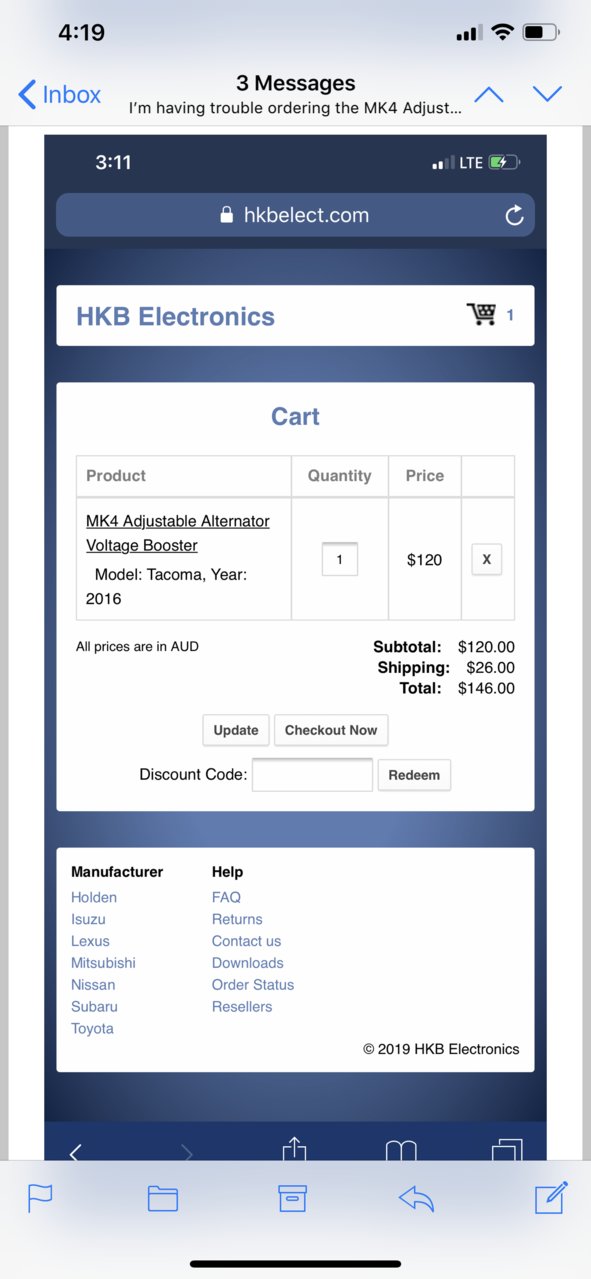Click the HKB Electronics site title
Viewport: 591px width, 1279px height.
[175, 316]
